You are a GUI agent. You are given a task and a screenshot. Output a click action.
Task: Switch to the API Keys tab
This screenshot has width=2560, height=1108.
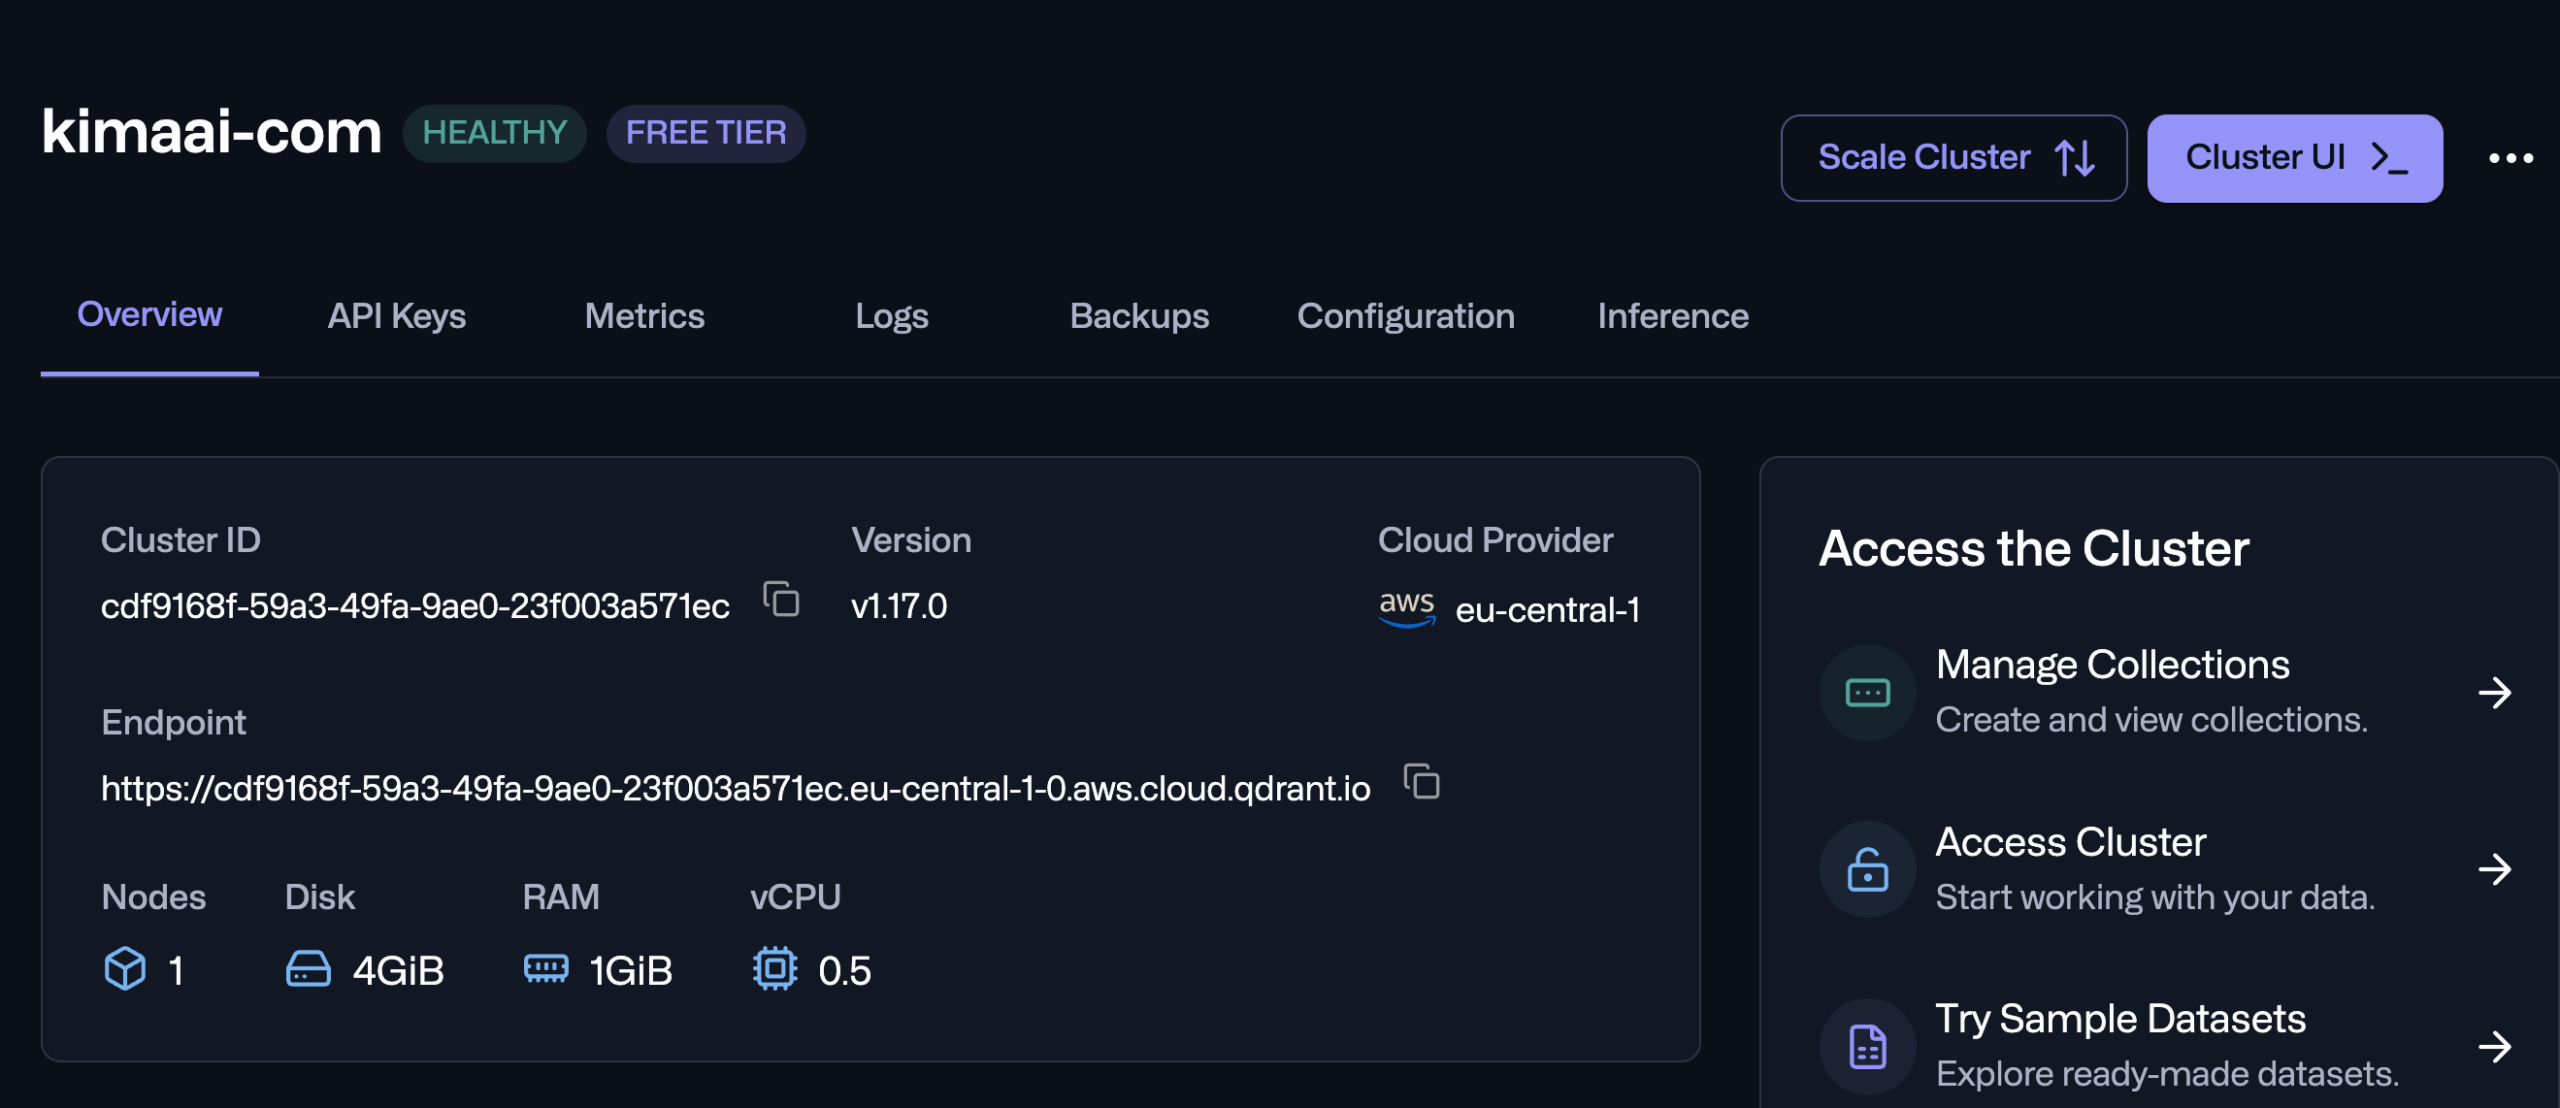[x=397, y=316]
